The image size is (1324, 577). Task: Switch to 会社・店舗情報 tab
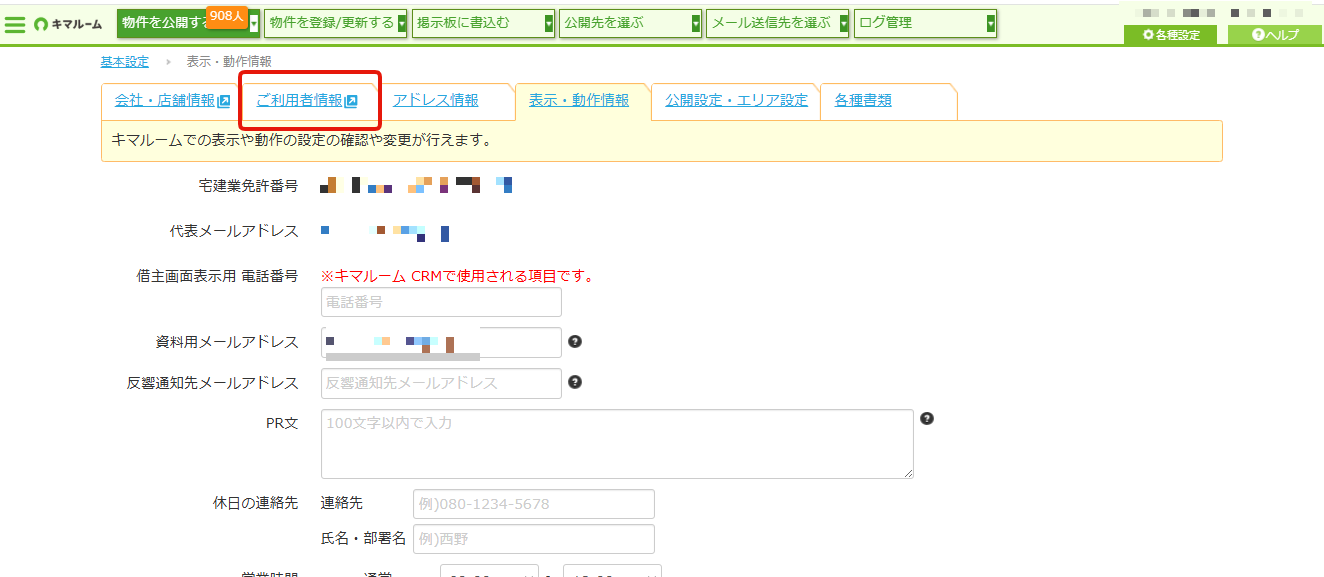coord(172,100)
